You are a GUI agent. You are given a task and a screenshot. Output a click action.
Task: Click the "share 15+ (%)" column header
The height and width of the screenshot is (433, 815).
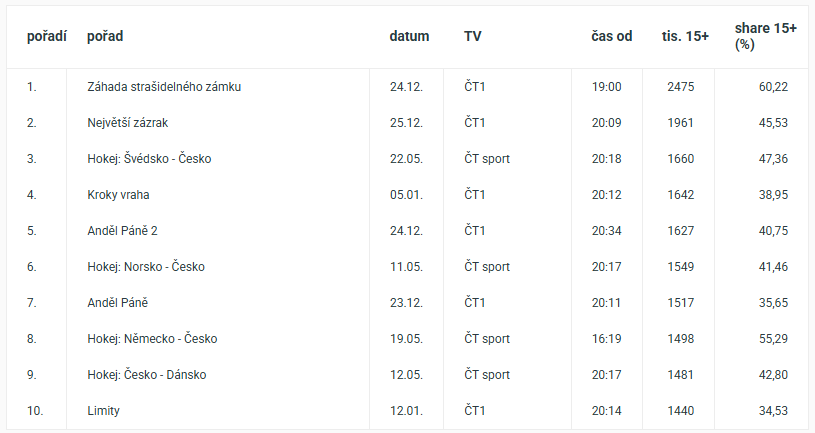point(765,36)
